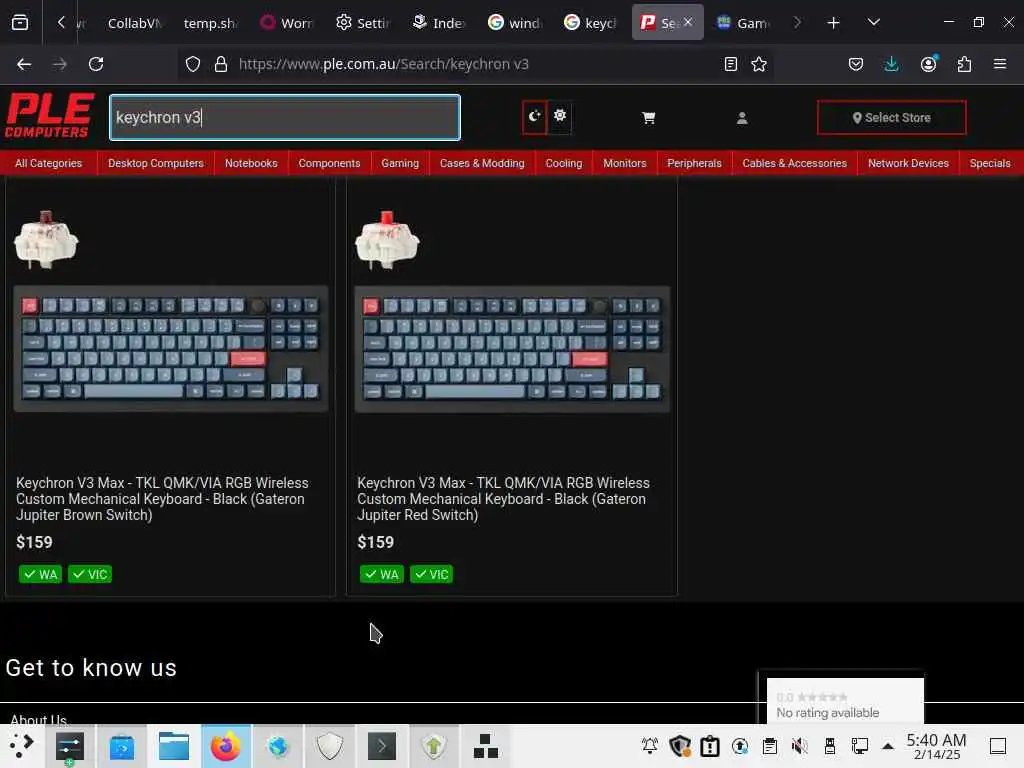Open the About Us footer link
Viewport: 1024px width, 768px height.
pyautogui.click(x=39, y=719)
